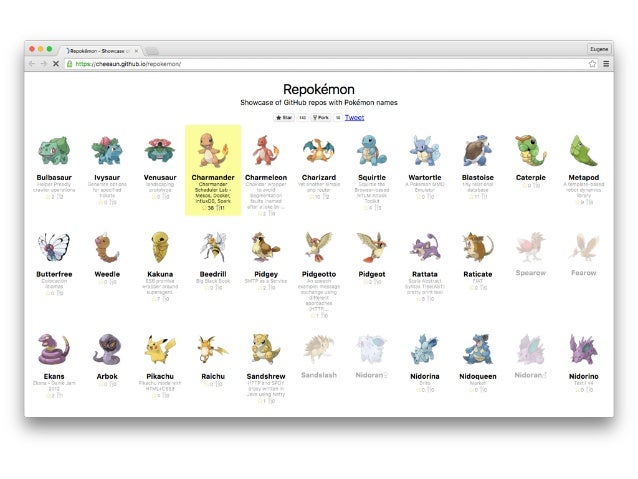Open the Sandshrew repo name link
This screenshot has height=479, width=638.
266,376
